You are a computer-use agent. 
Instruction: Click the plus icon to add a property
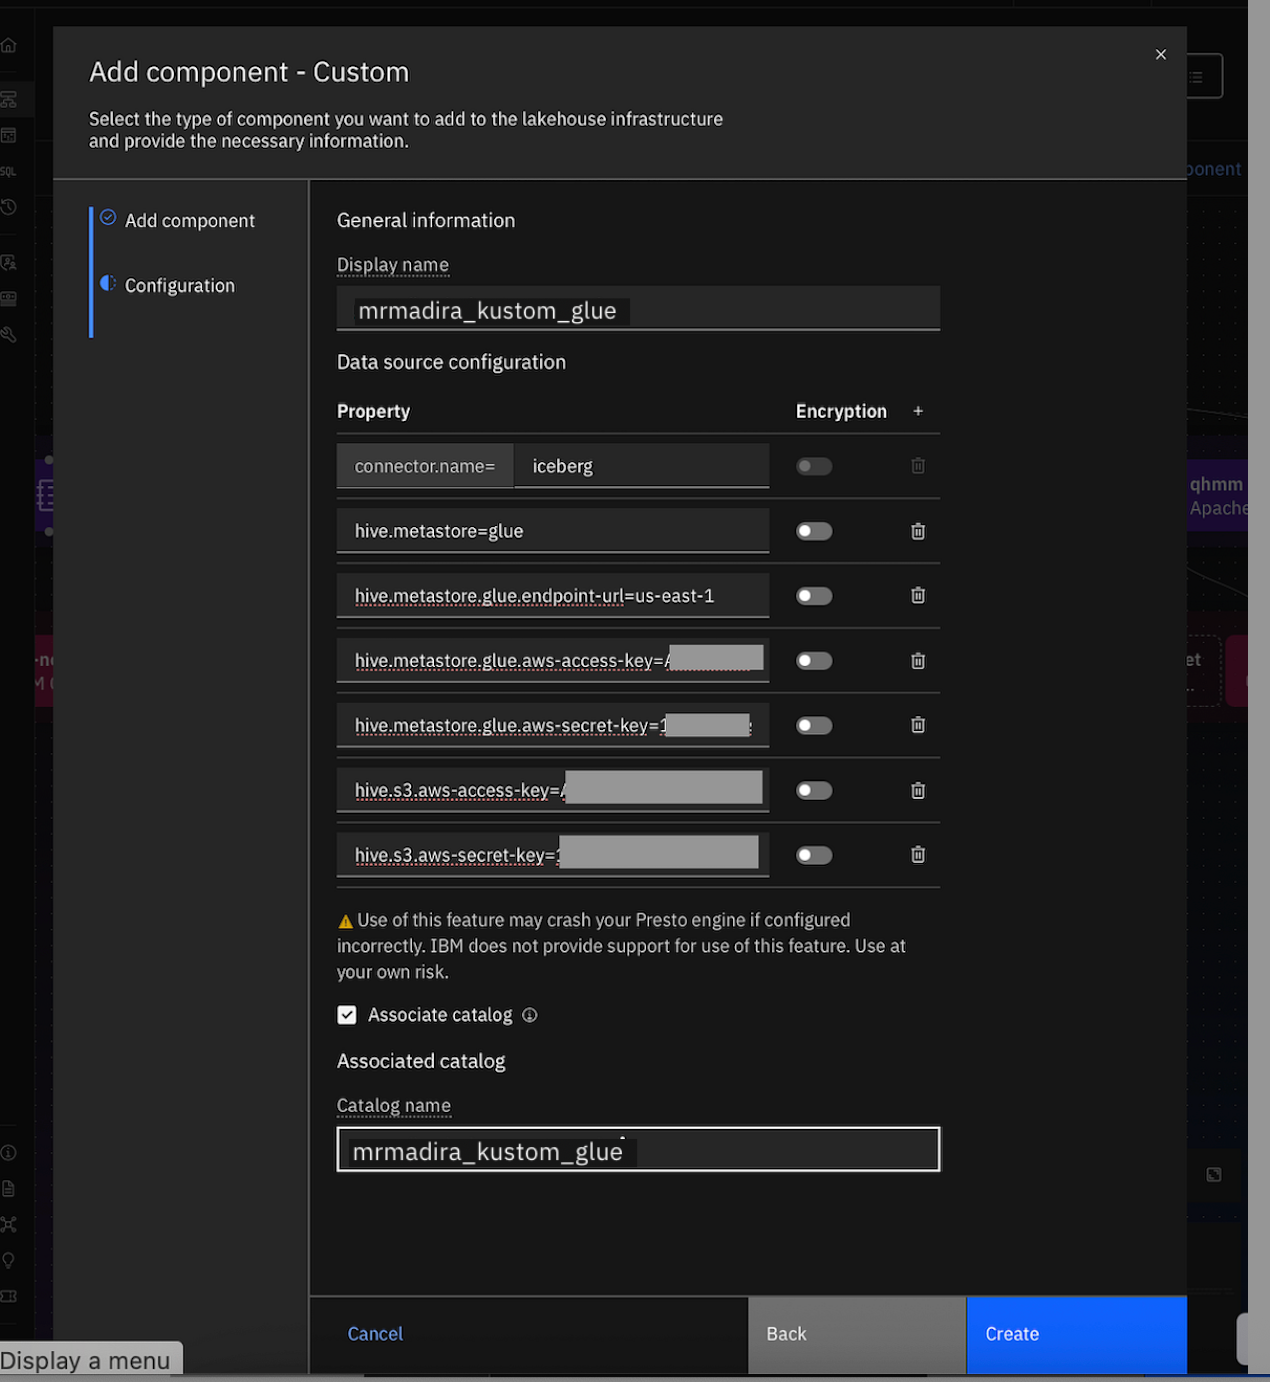pos(918,411)
